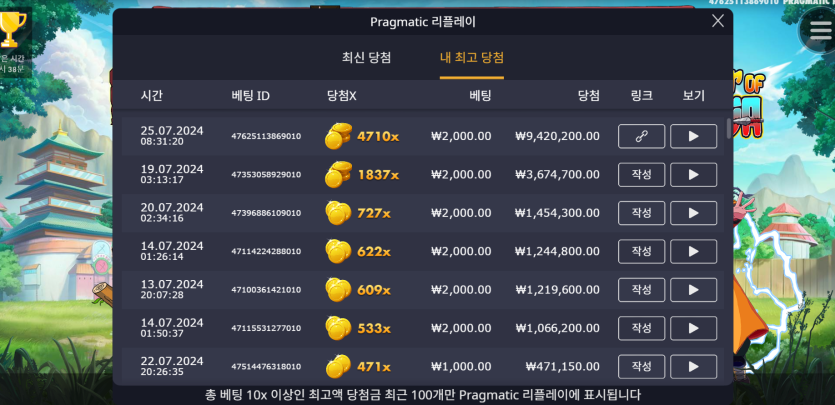The height and width of the screenshot is (405, 835).
Task: Click the replay list scrollbar
Action: click(729, 128)
